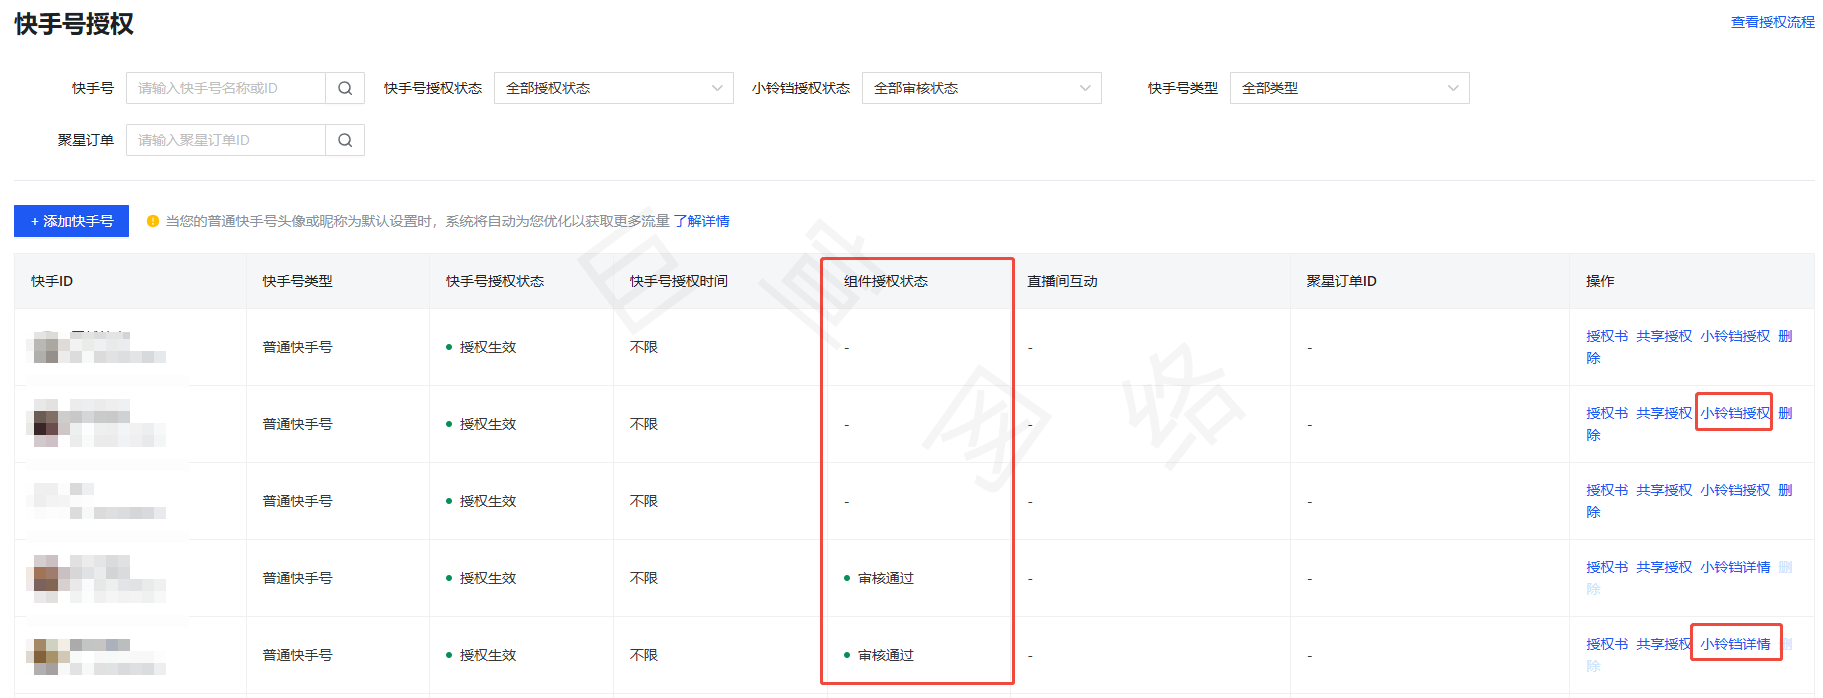Click the 快手ID column header
Viewport: 1823px width, 698px height.
coord(52,281)
